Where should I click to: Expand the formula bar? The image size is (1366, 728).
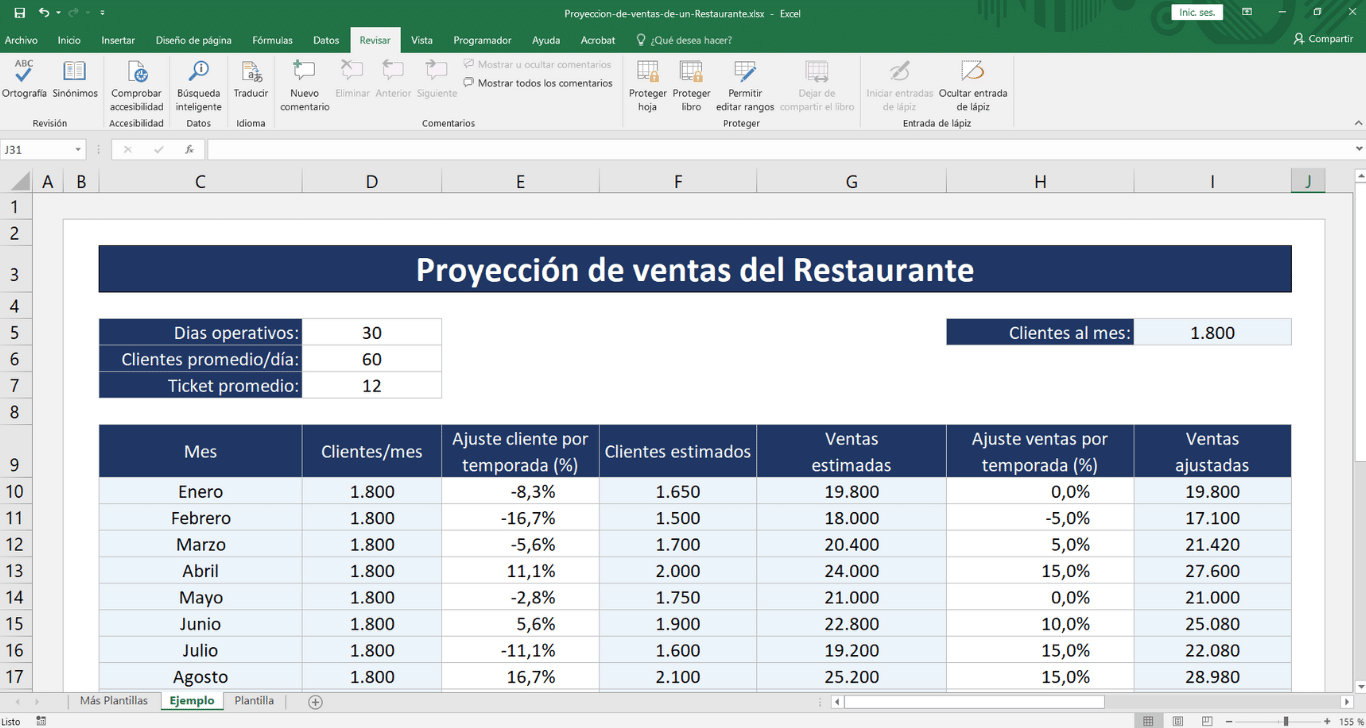click(x=1358, y=149)
